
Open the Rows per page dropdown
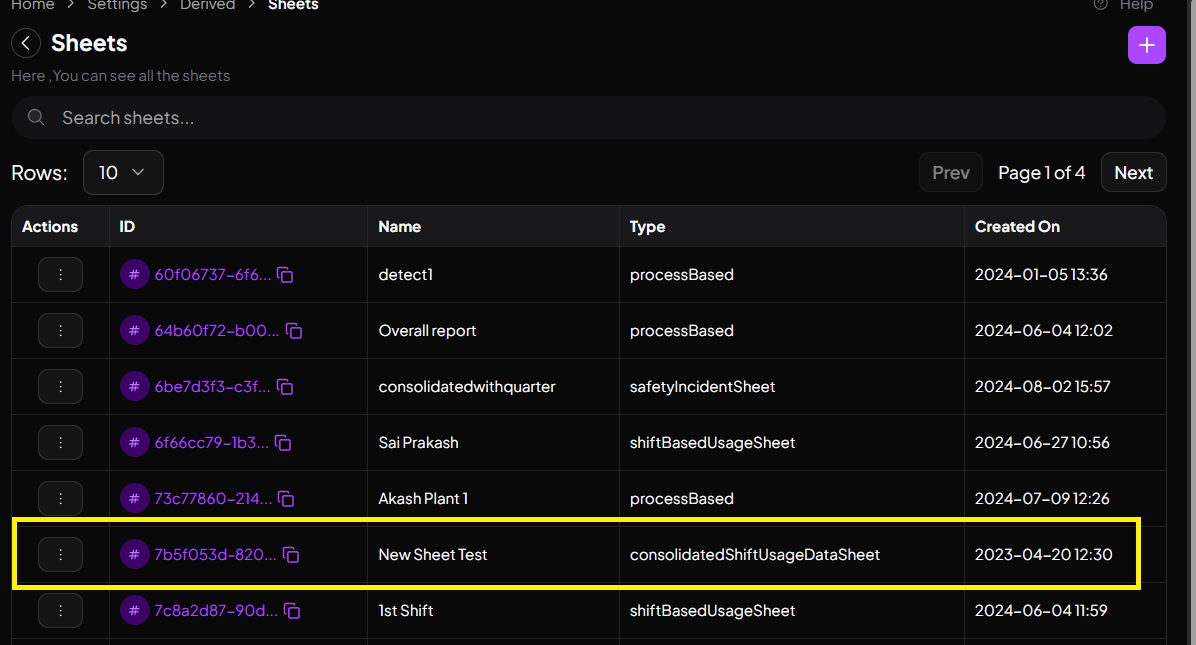tap(123, 172)
